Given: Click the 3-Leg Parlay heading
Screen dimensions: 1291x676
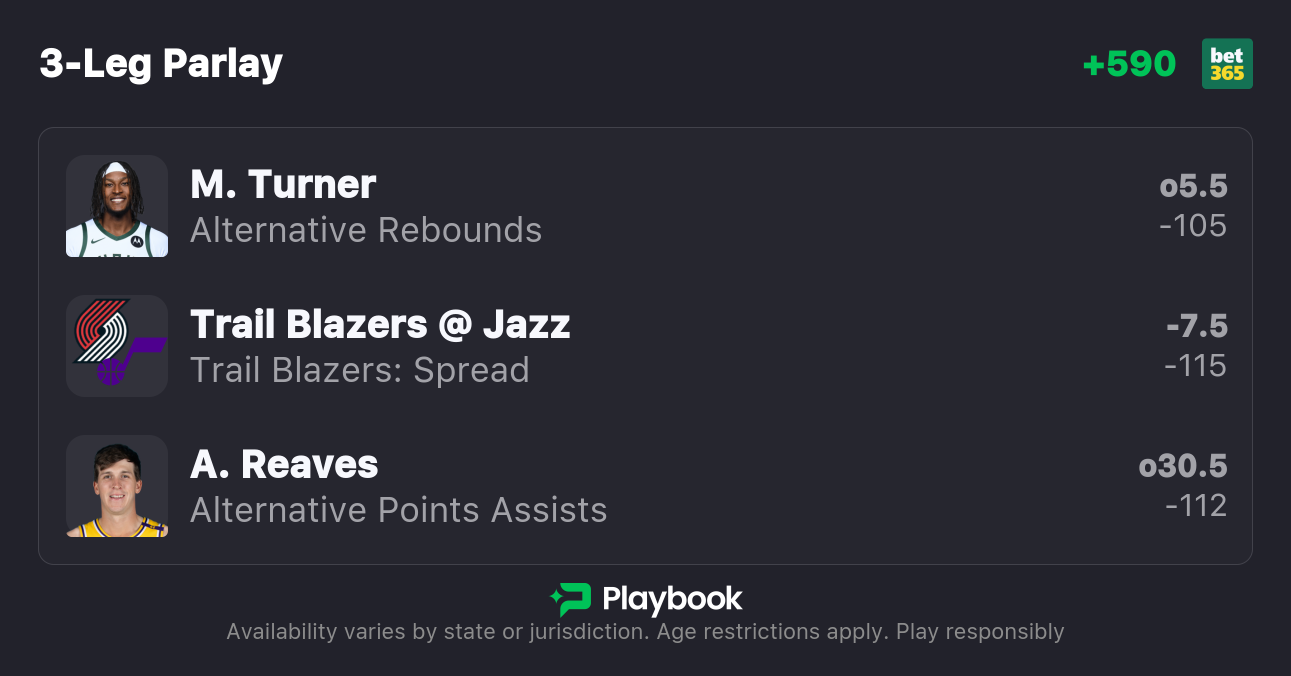Looking at the screenshot, I should (161, 64).
